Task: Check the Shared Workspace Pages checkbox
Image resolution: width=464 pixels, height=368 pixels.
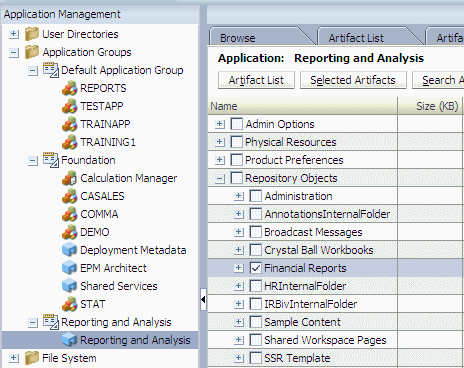Action: click(x=255, y=340)
